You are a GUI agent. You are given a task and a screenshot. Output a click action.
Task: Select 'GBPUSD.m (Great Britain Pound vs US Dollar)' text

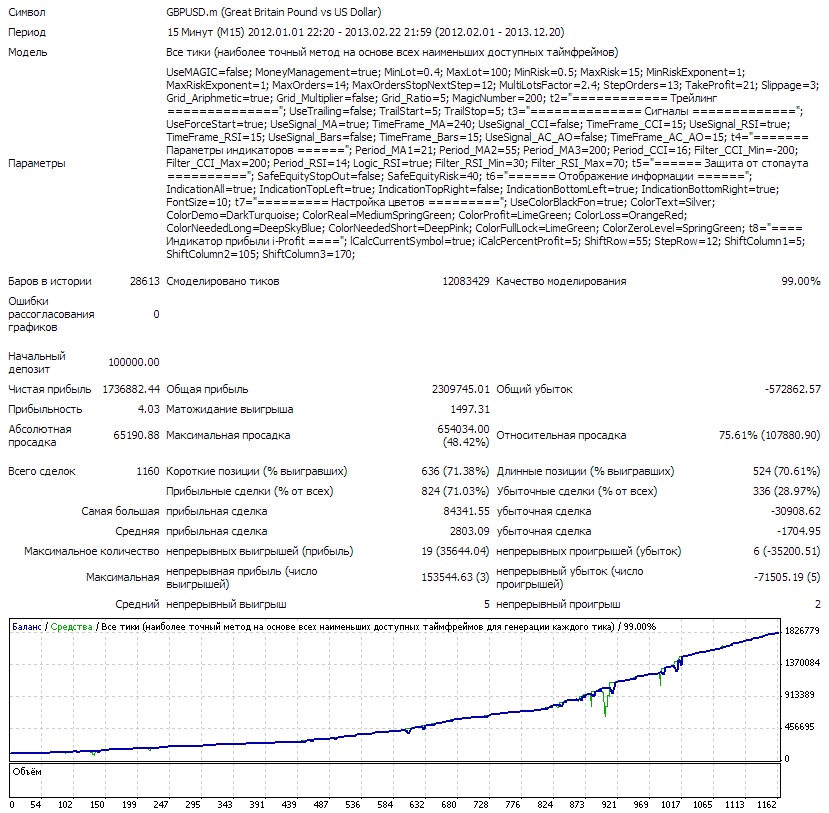pyautogui.click(x=273, y=12)
